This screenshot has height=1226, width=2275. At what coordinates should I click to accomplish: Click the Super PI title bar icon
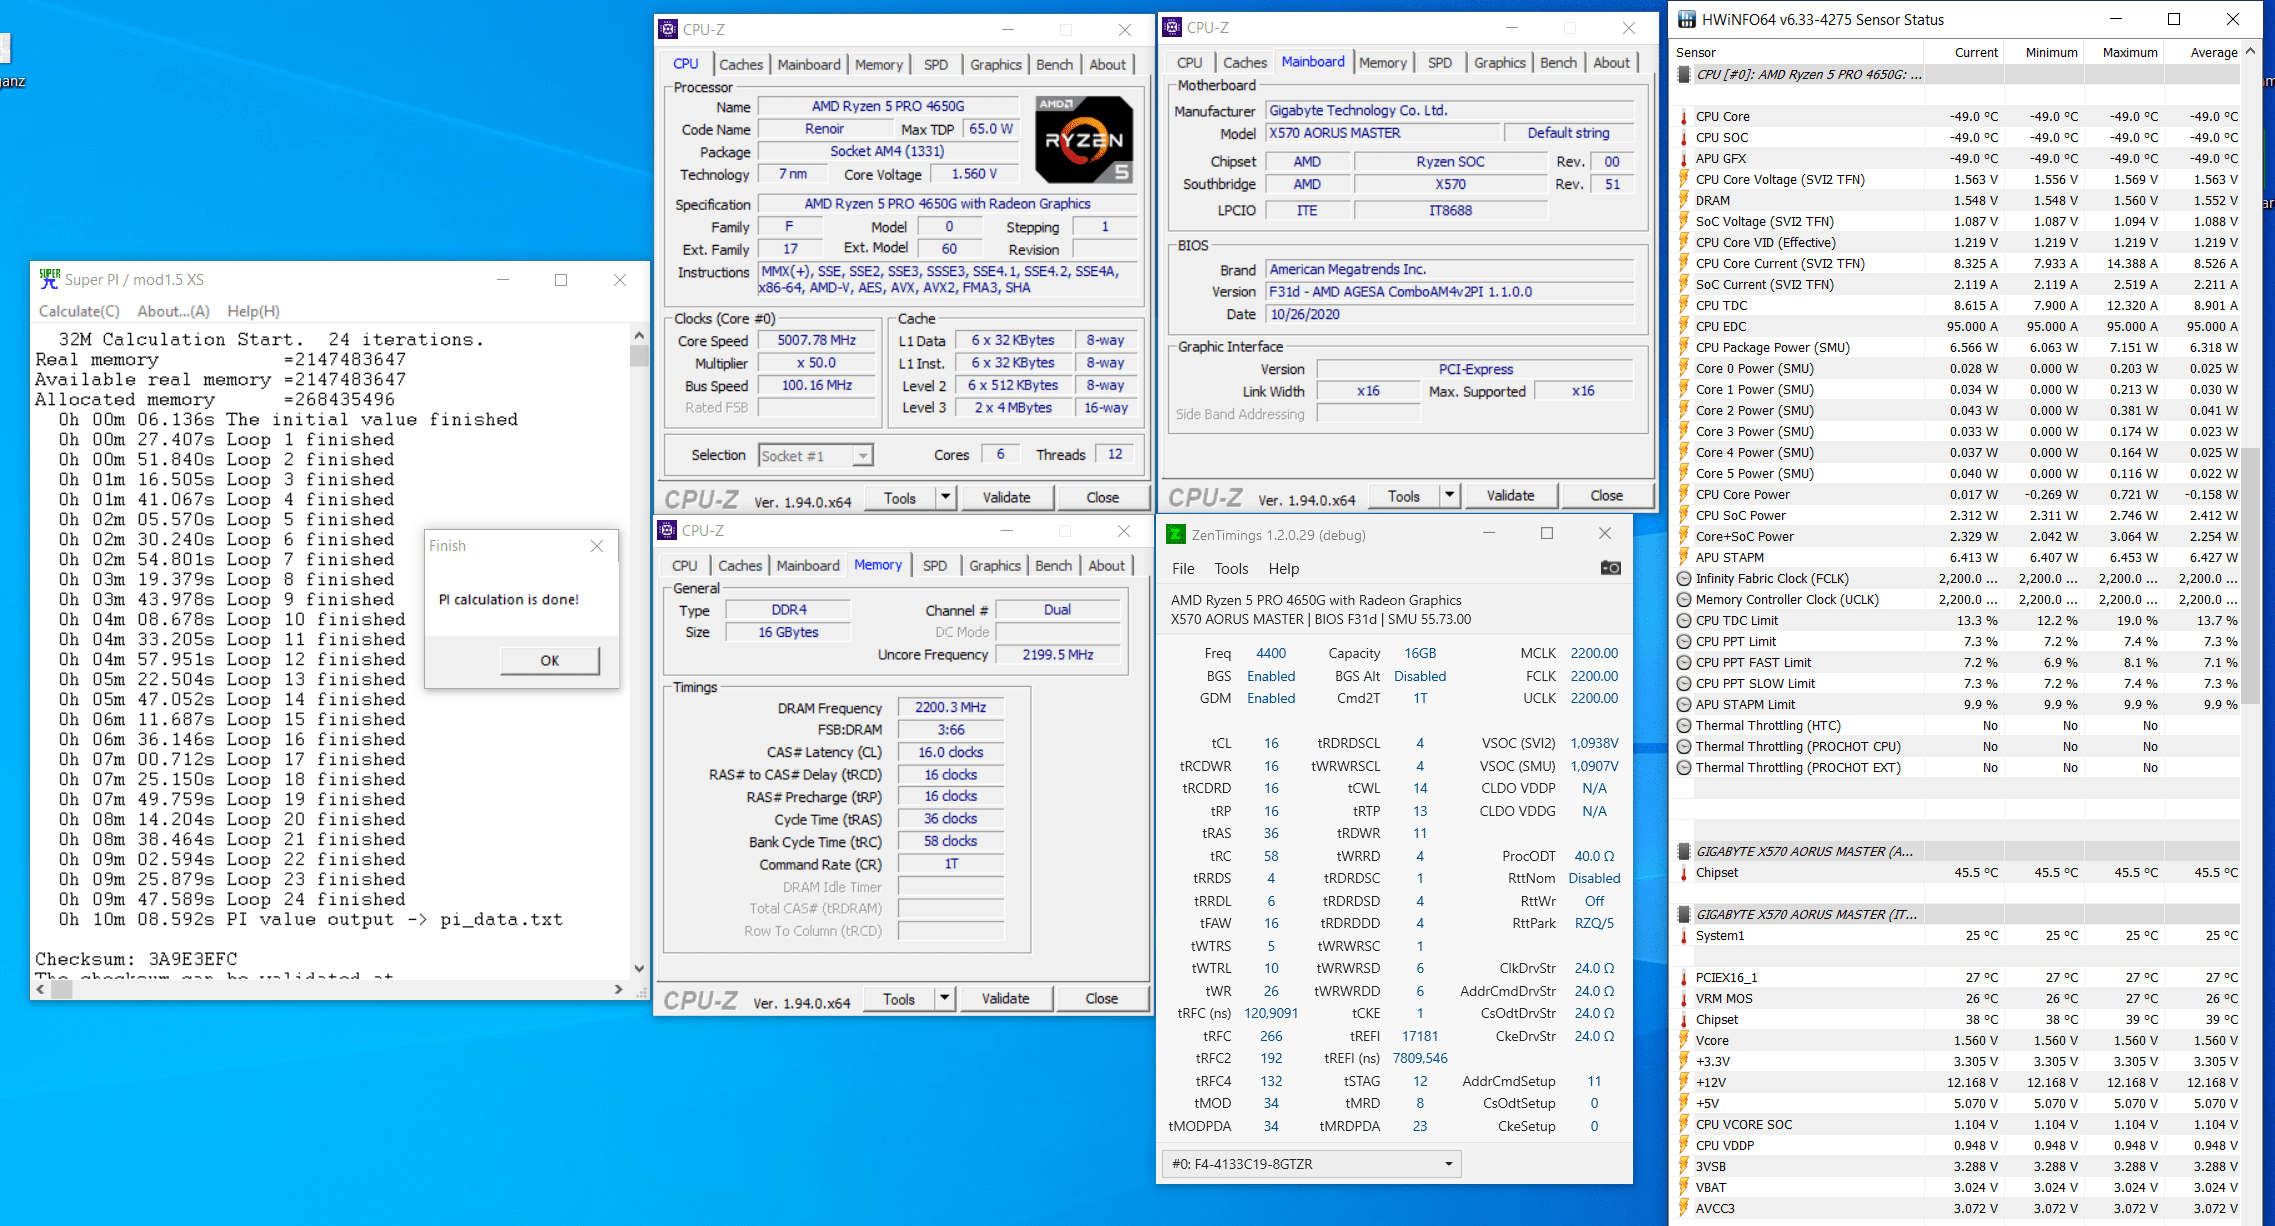pyautogui.click(x=49, y=279)
